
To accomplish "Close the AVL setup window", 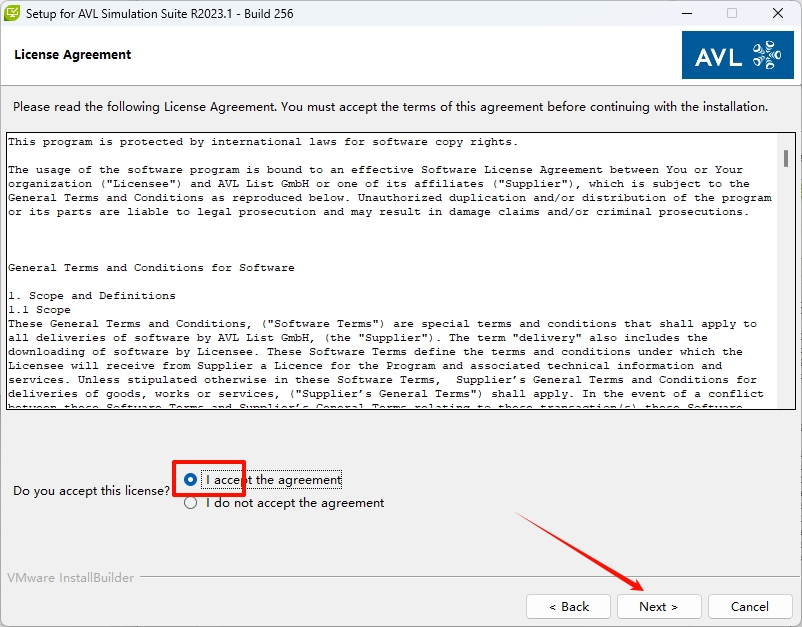I will click(x=777, y=14).
